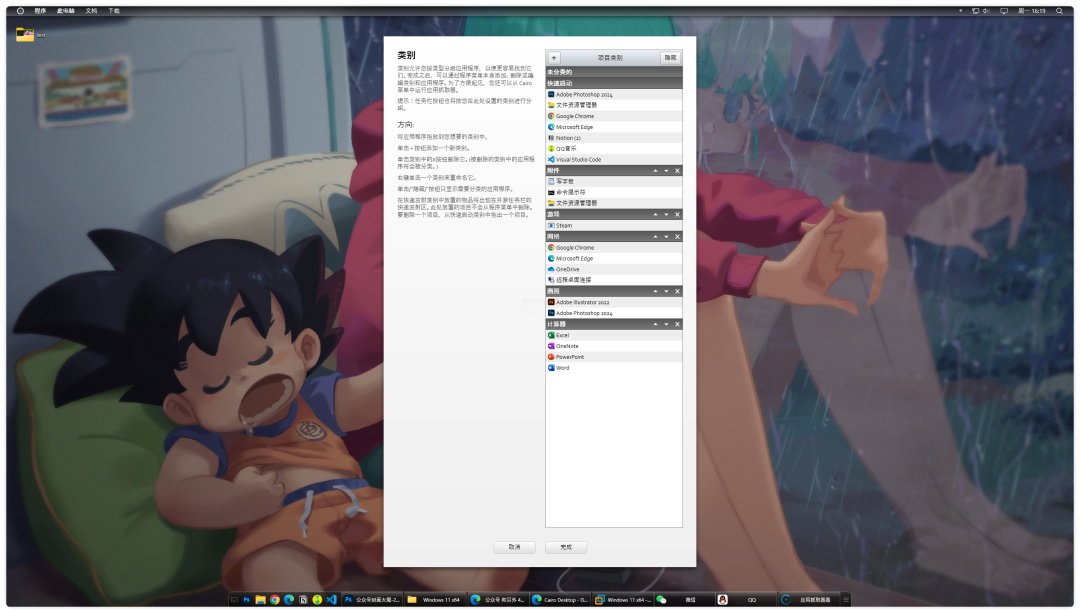
Task: Click the search magnifier in the top bar
Action: click(1059, 11)
